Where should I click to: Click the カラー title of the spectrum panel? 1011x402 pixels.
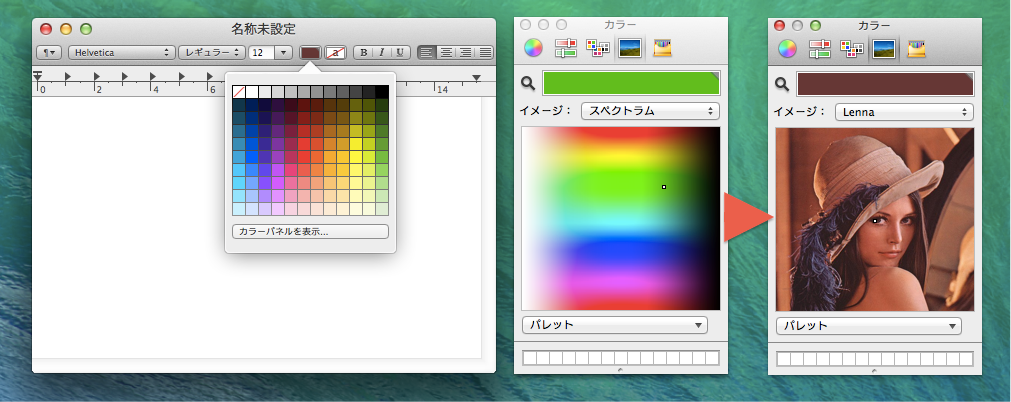(620, 25)
